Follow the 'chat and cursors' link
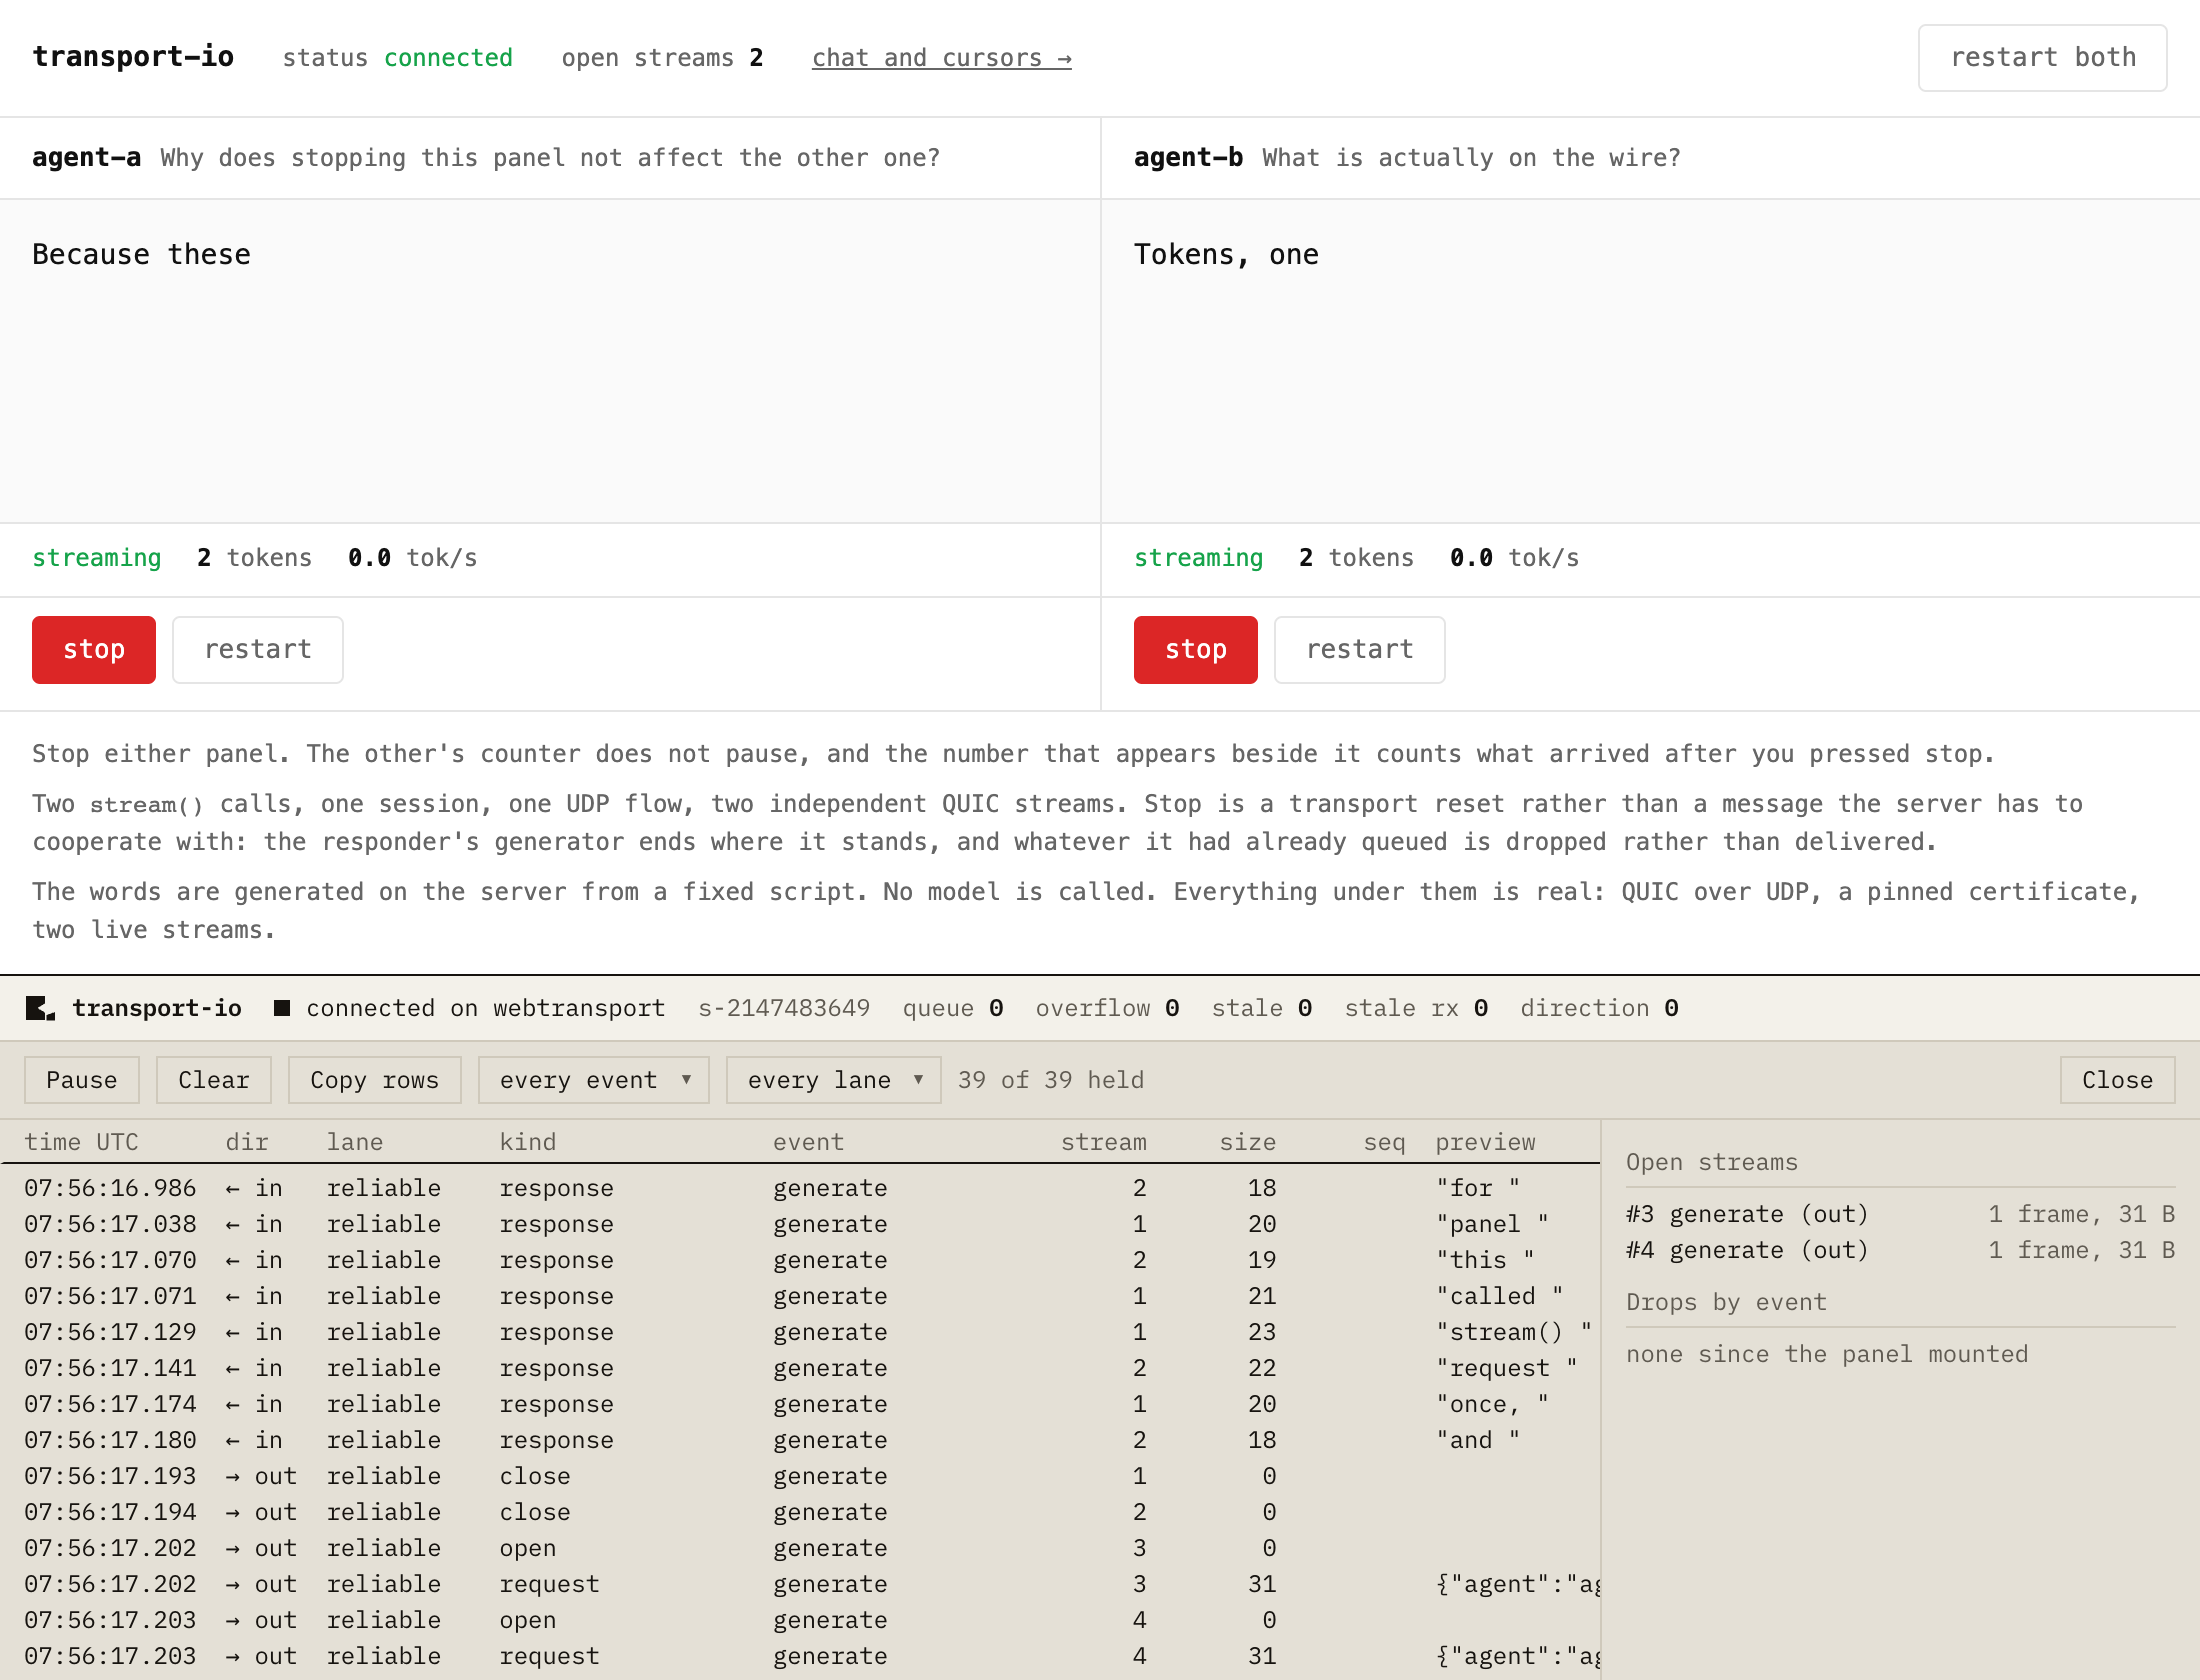Screen dimensions: 2200x1680 (941, 58)
